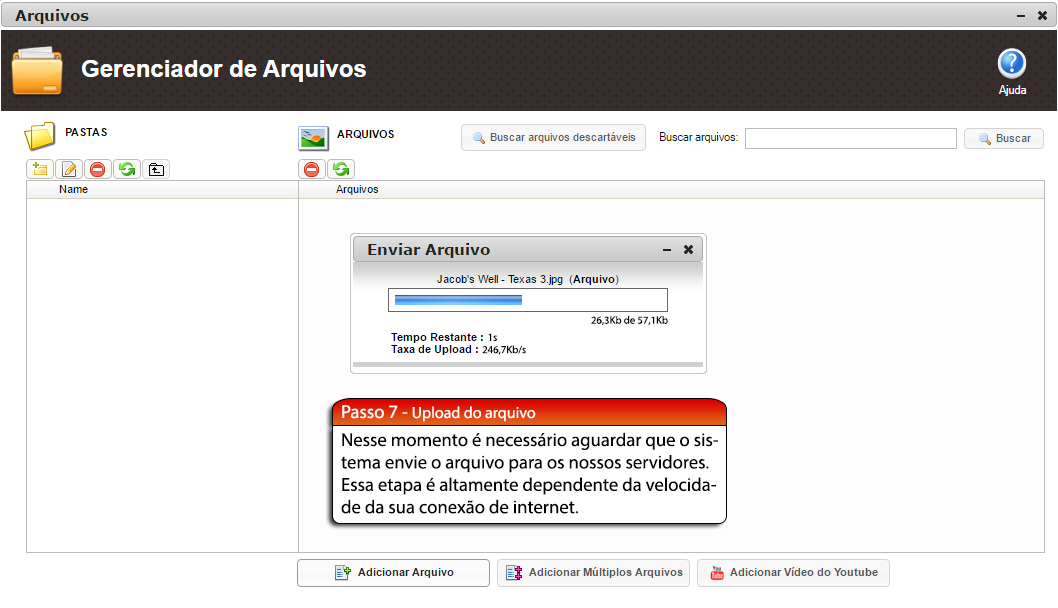Click the Name column header
The image size is (1058, 608).
74,189
